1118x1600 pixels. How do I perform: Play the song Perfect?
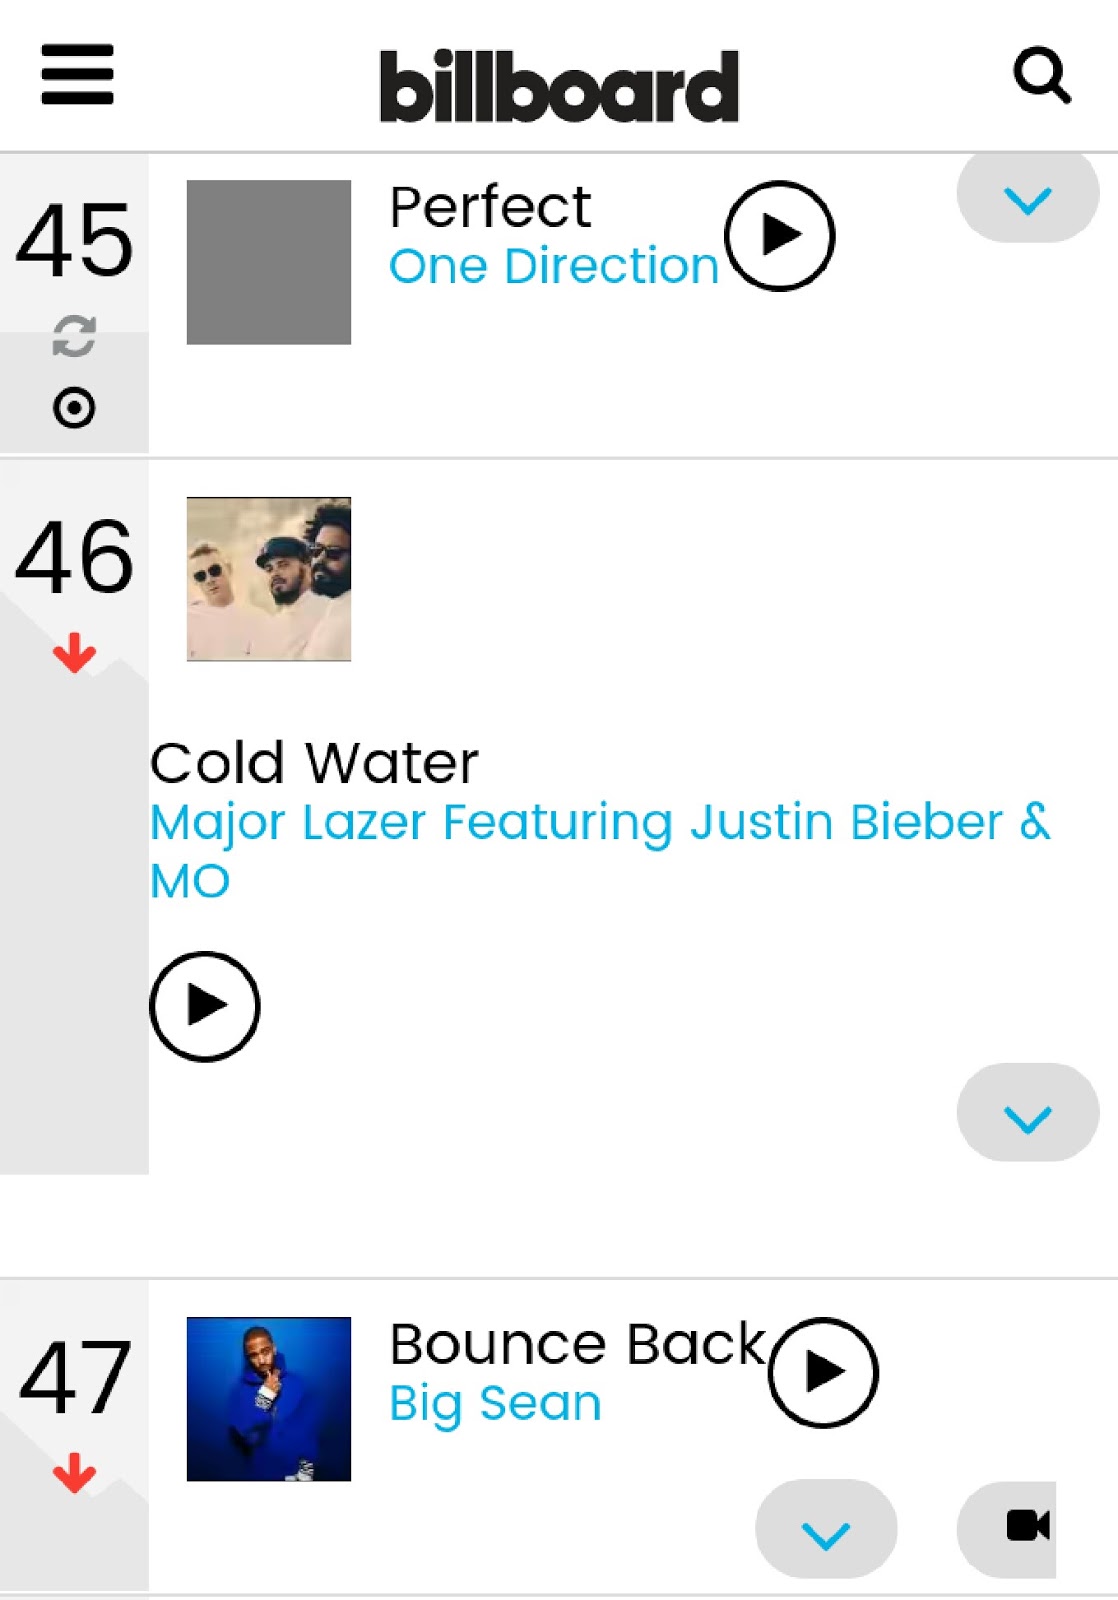[x=780, y=237]
